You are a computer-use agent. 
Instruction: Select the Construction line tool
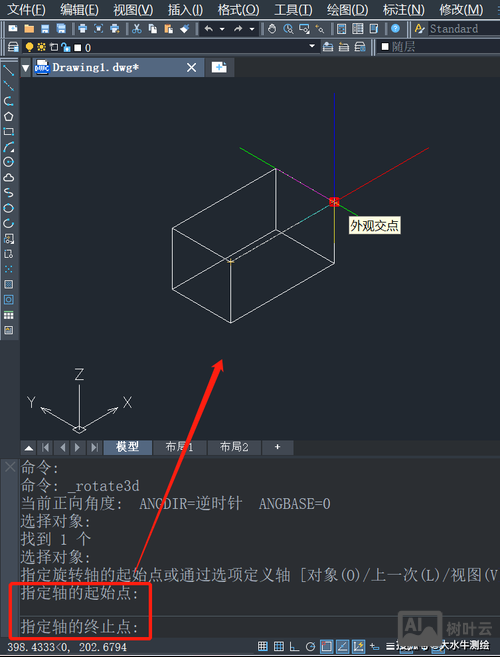pyautogui.click(x=8, y=86)
